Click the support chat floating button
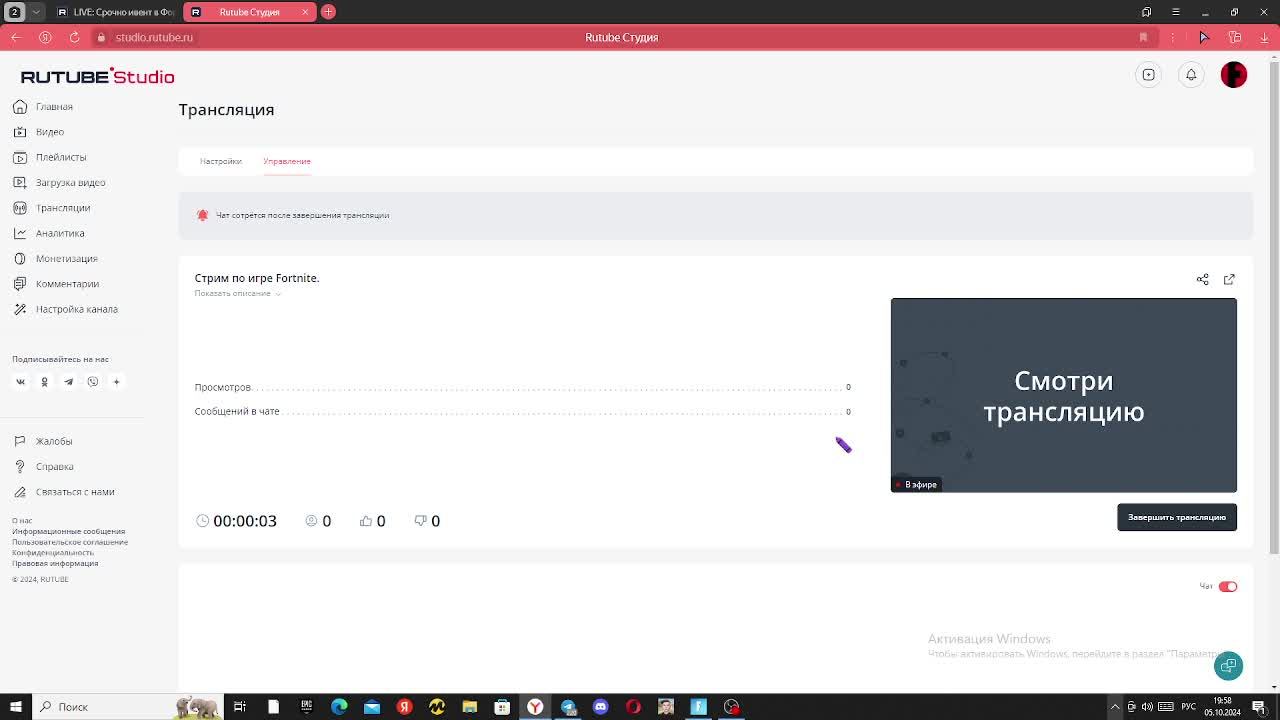This screenshot has height=720, width=1280. pyautogui.click(x=1228, y=665)
